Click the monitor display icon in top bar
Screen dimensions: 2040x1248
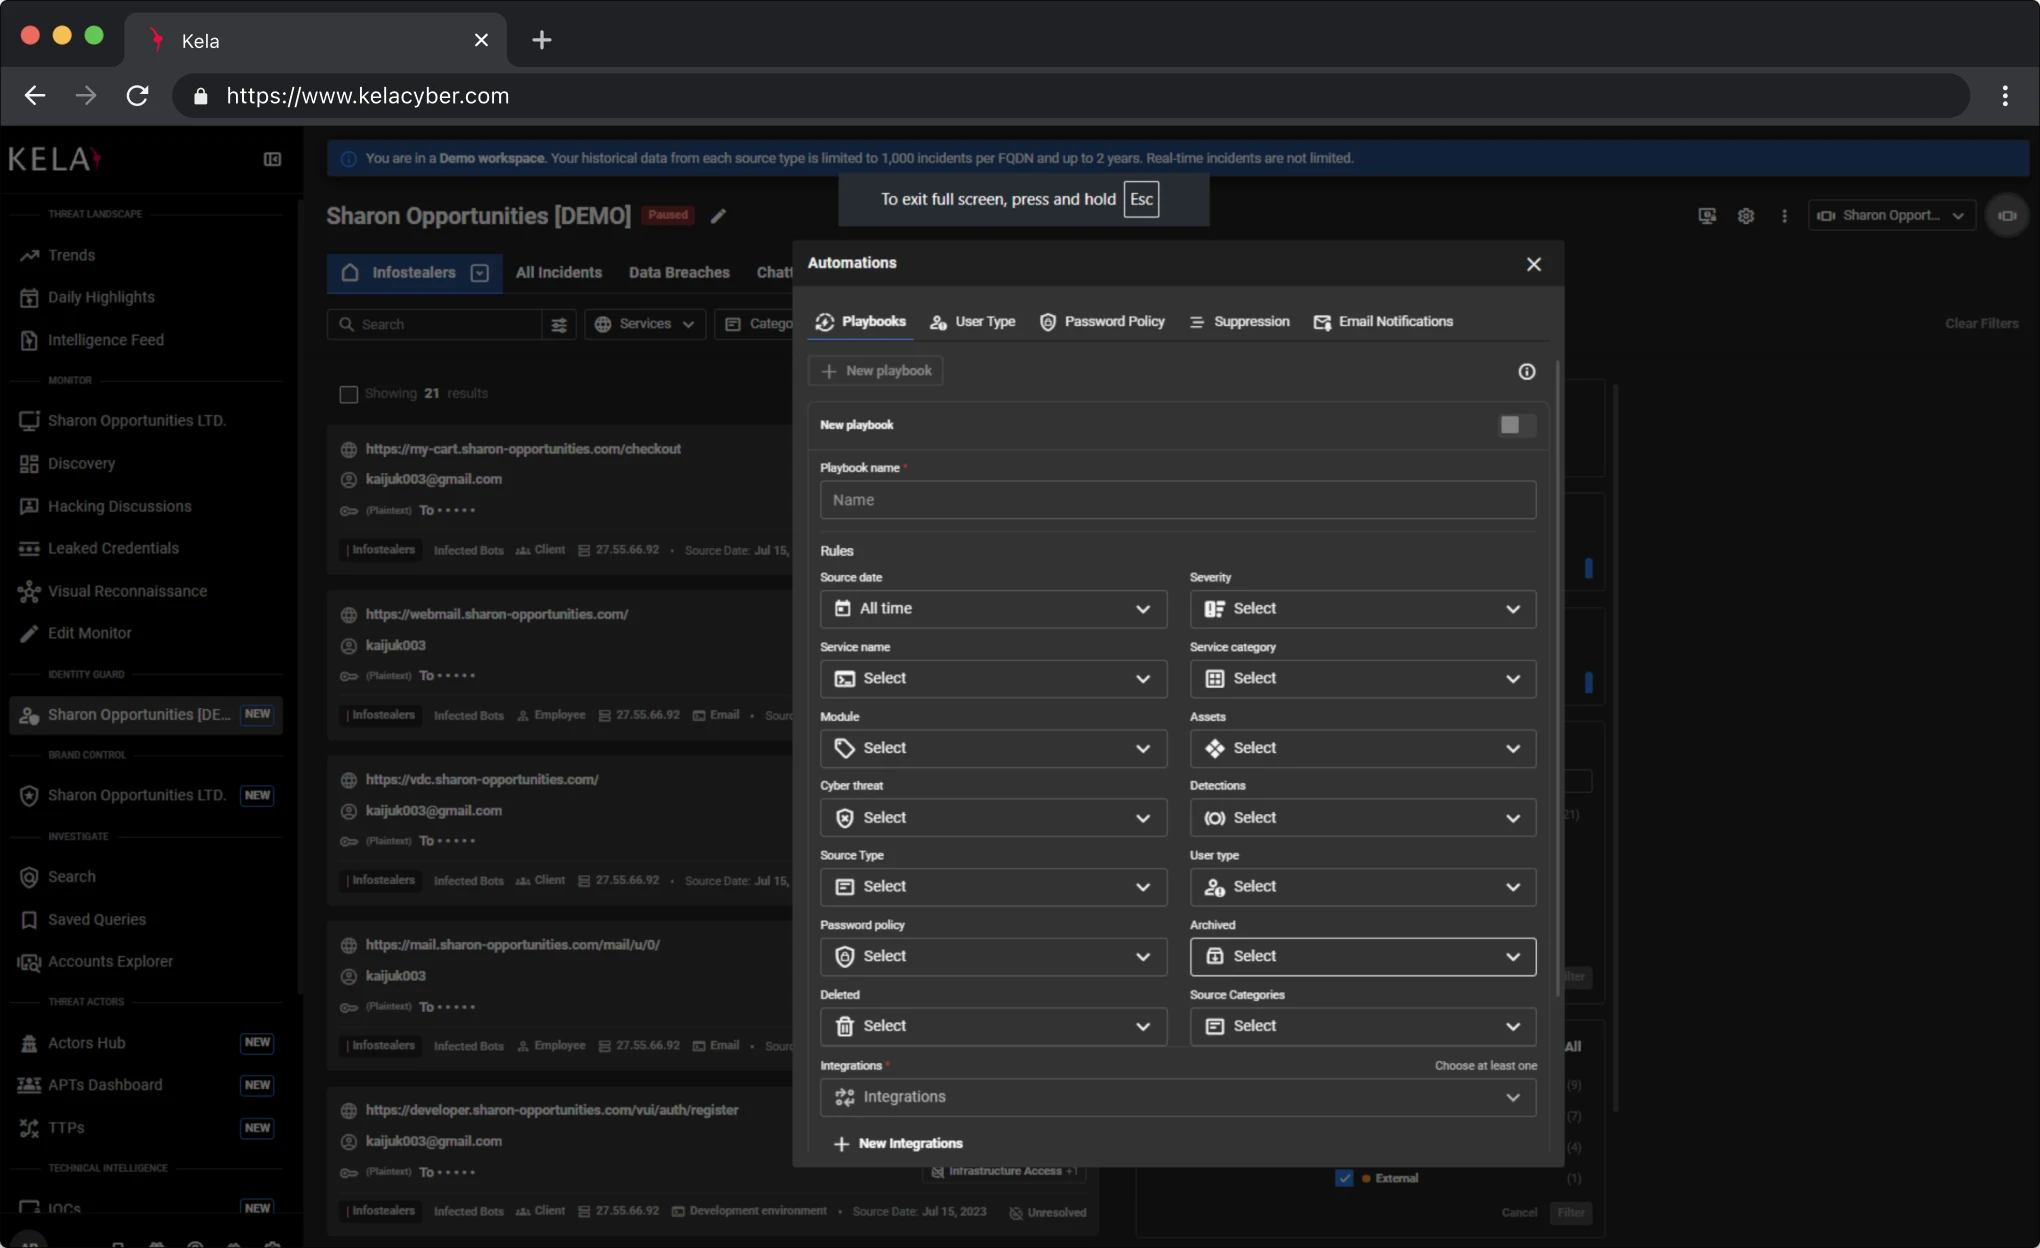(x=1707, y=216)
